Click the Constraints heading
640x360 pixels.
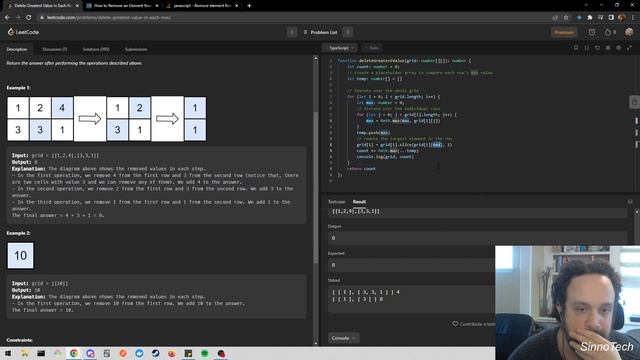20,340
